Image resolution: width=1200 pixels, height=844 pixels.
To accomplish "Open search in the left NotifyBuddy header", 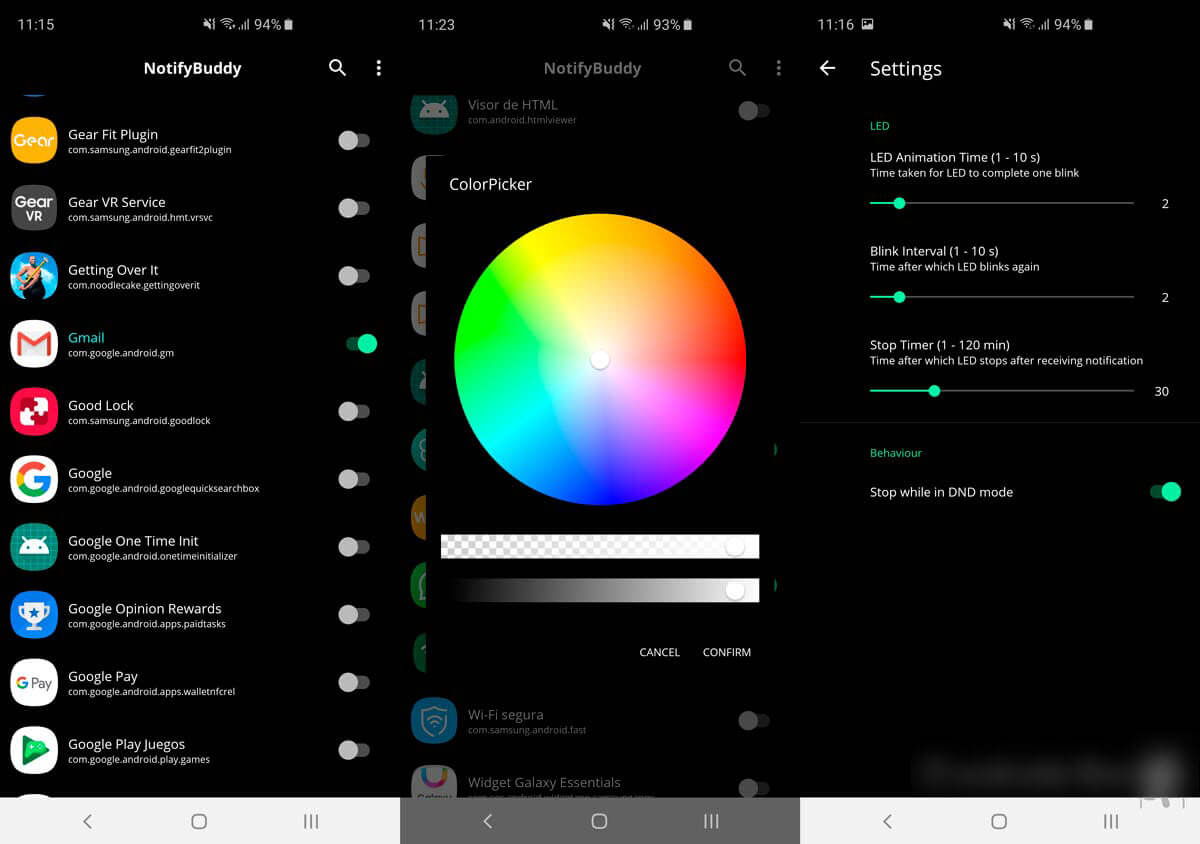I will click(337, 68).
